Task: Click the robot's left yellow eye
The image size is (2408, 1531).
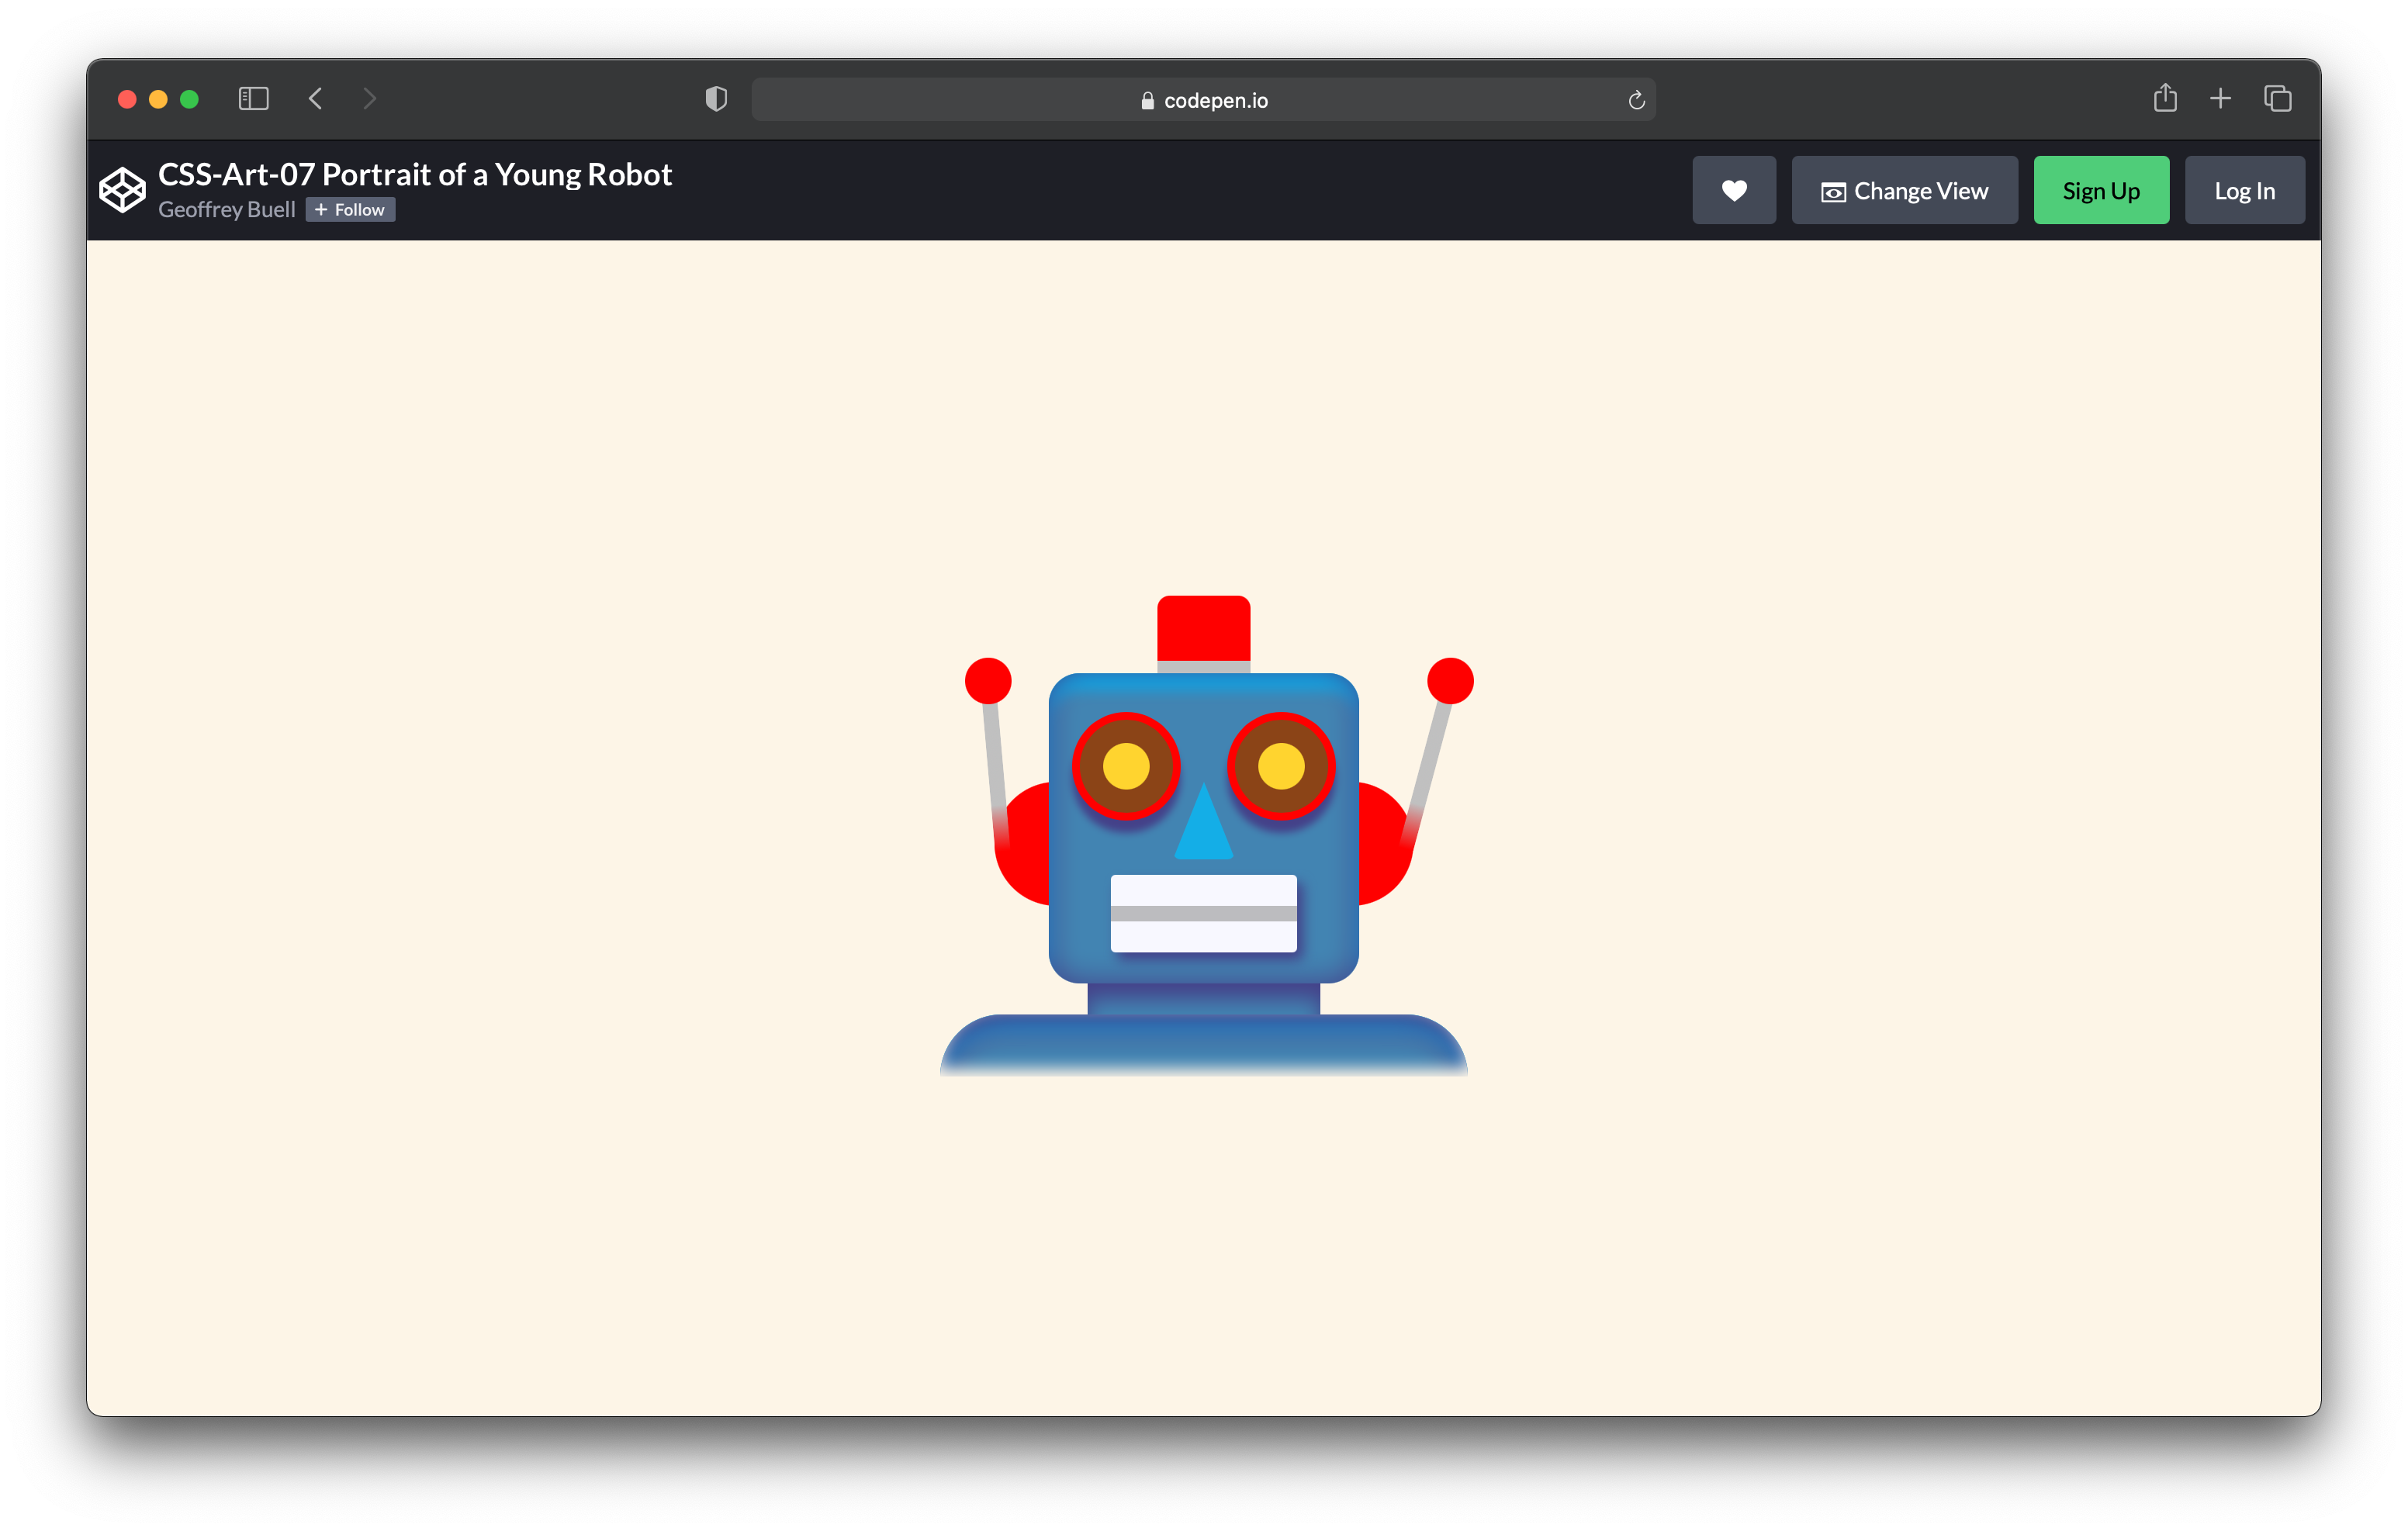Action: click(1126, 767)
